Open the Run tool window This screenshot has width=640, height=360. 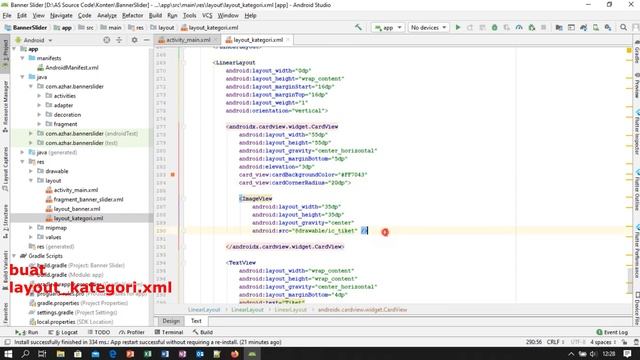pyautogui.click(x=27, y=332)
